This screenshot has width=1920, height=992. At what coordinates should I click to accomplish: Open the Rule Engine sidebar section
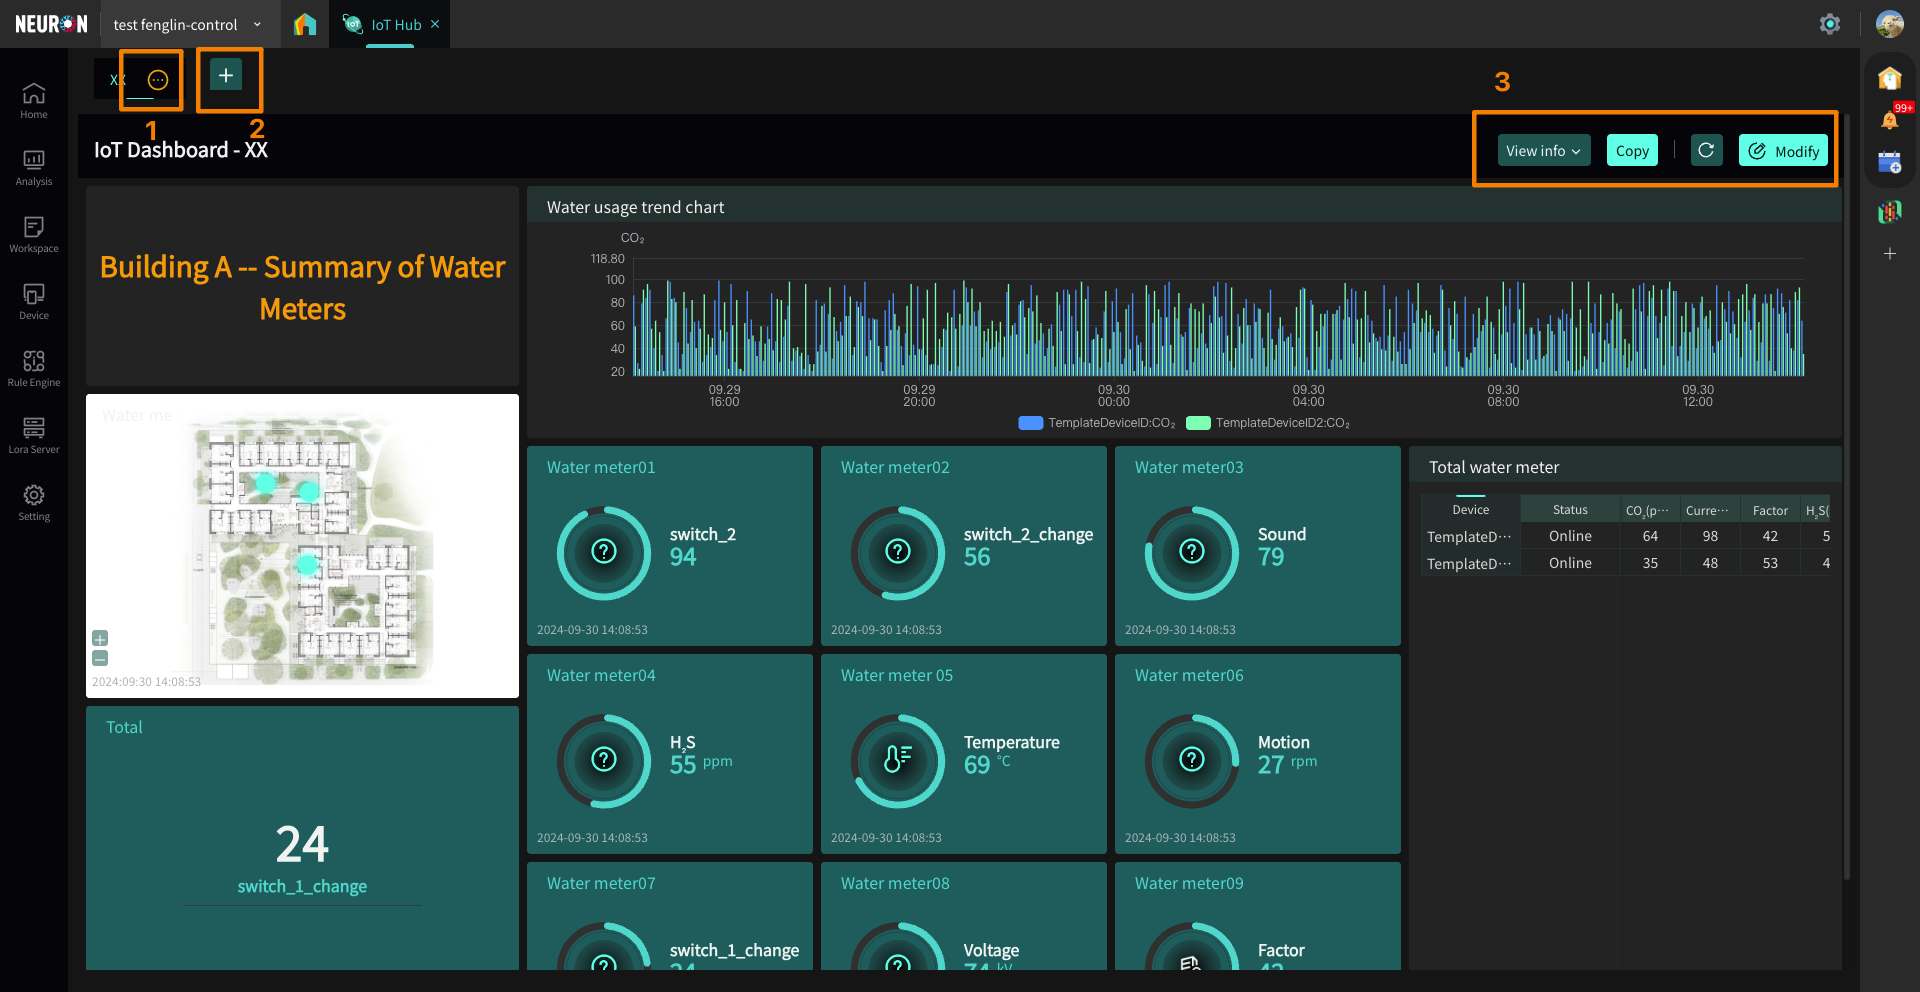34,369
